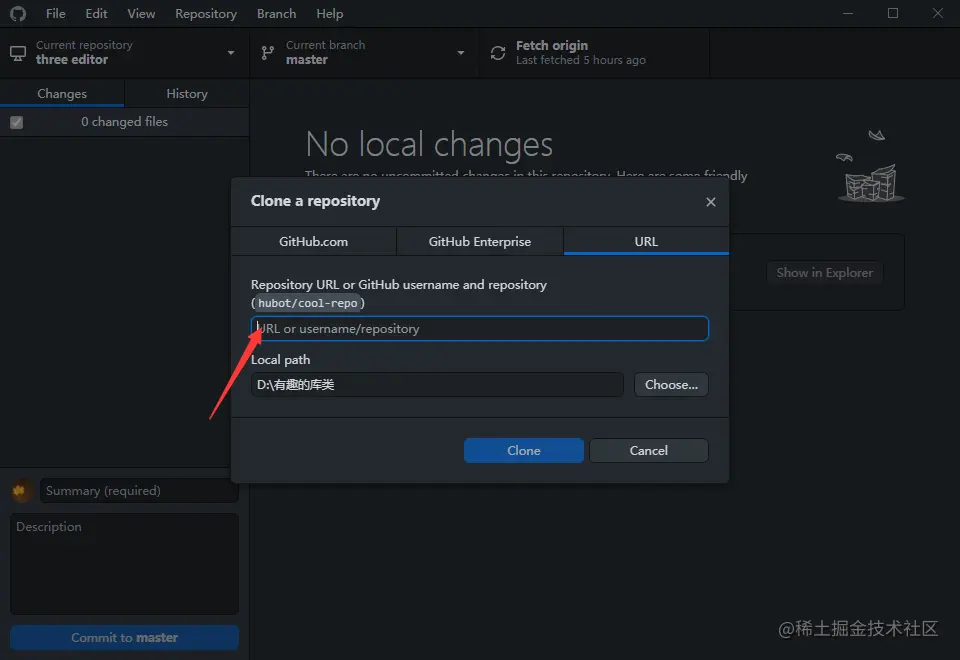Viewport: 960px width, 660px height.
Task: Click the blue Clone button
Action: (523, 451)
